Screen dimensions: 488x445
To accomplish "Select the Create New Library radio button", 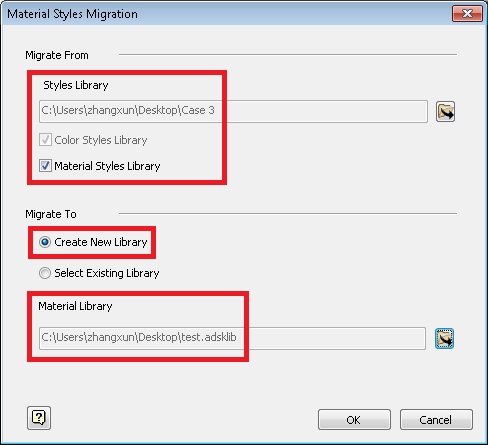I will [x=45, y=242].
